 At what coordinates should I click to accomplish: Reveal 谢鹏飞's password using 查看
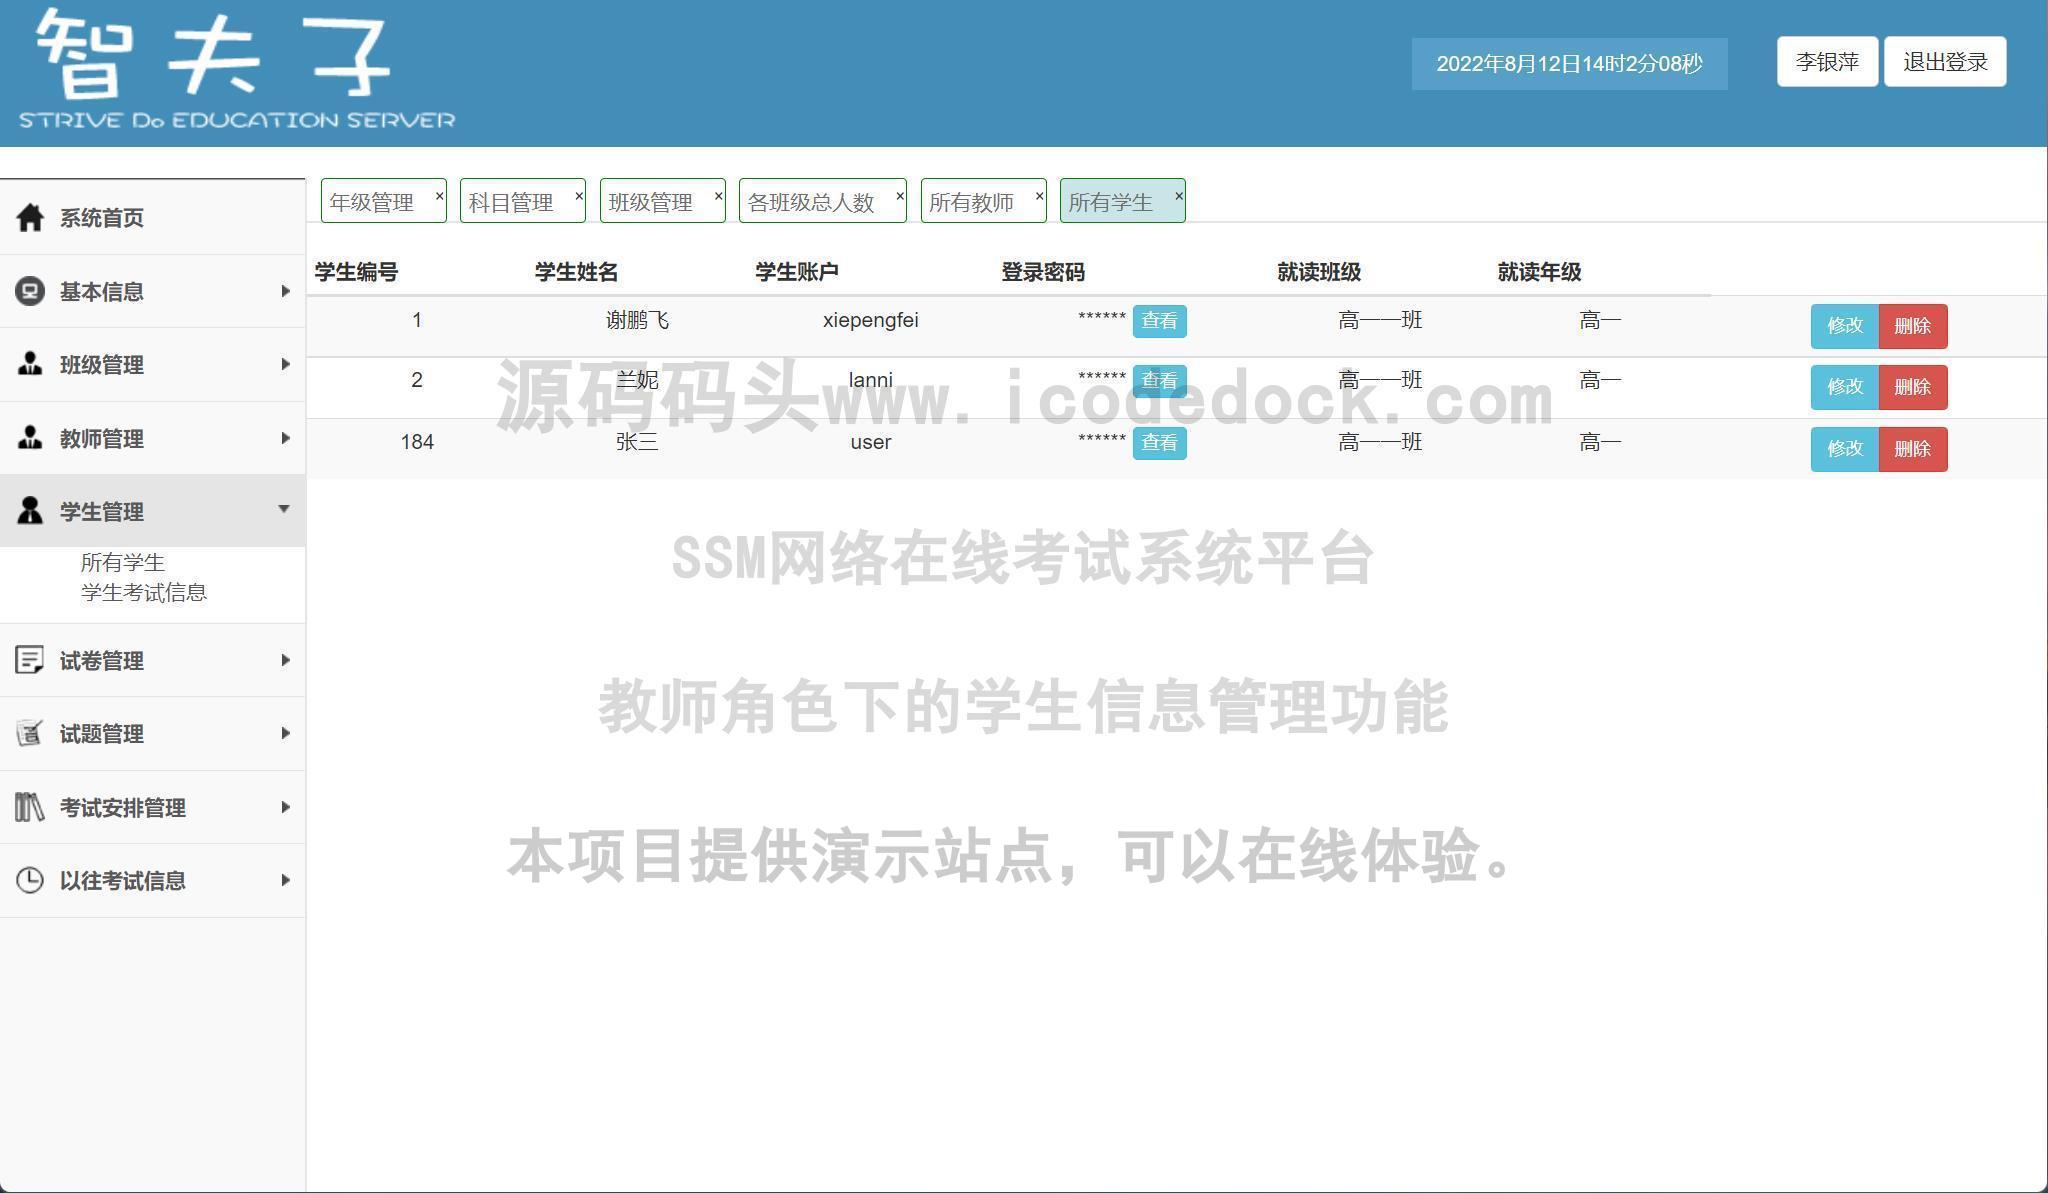(x=1159, y=322)
